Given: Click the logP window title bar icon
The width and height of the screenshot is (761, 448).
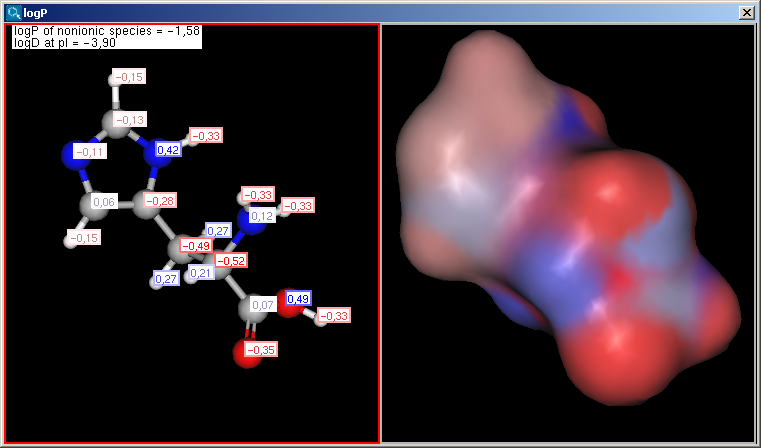Looking at the screenshot, I should pos(13,12).
